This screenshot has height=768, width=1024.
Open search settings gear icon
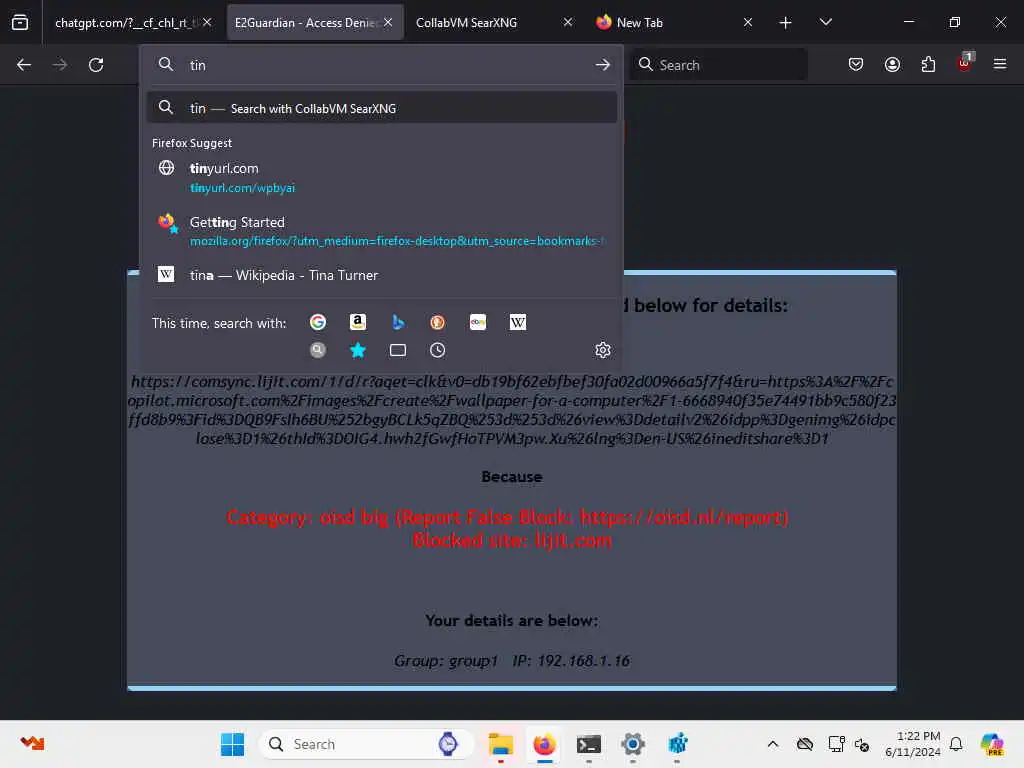pyautogui.click(x=603, y=350)
